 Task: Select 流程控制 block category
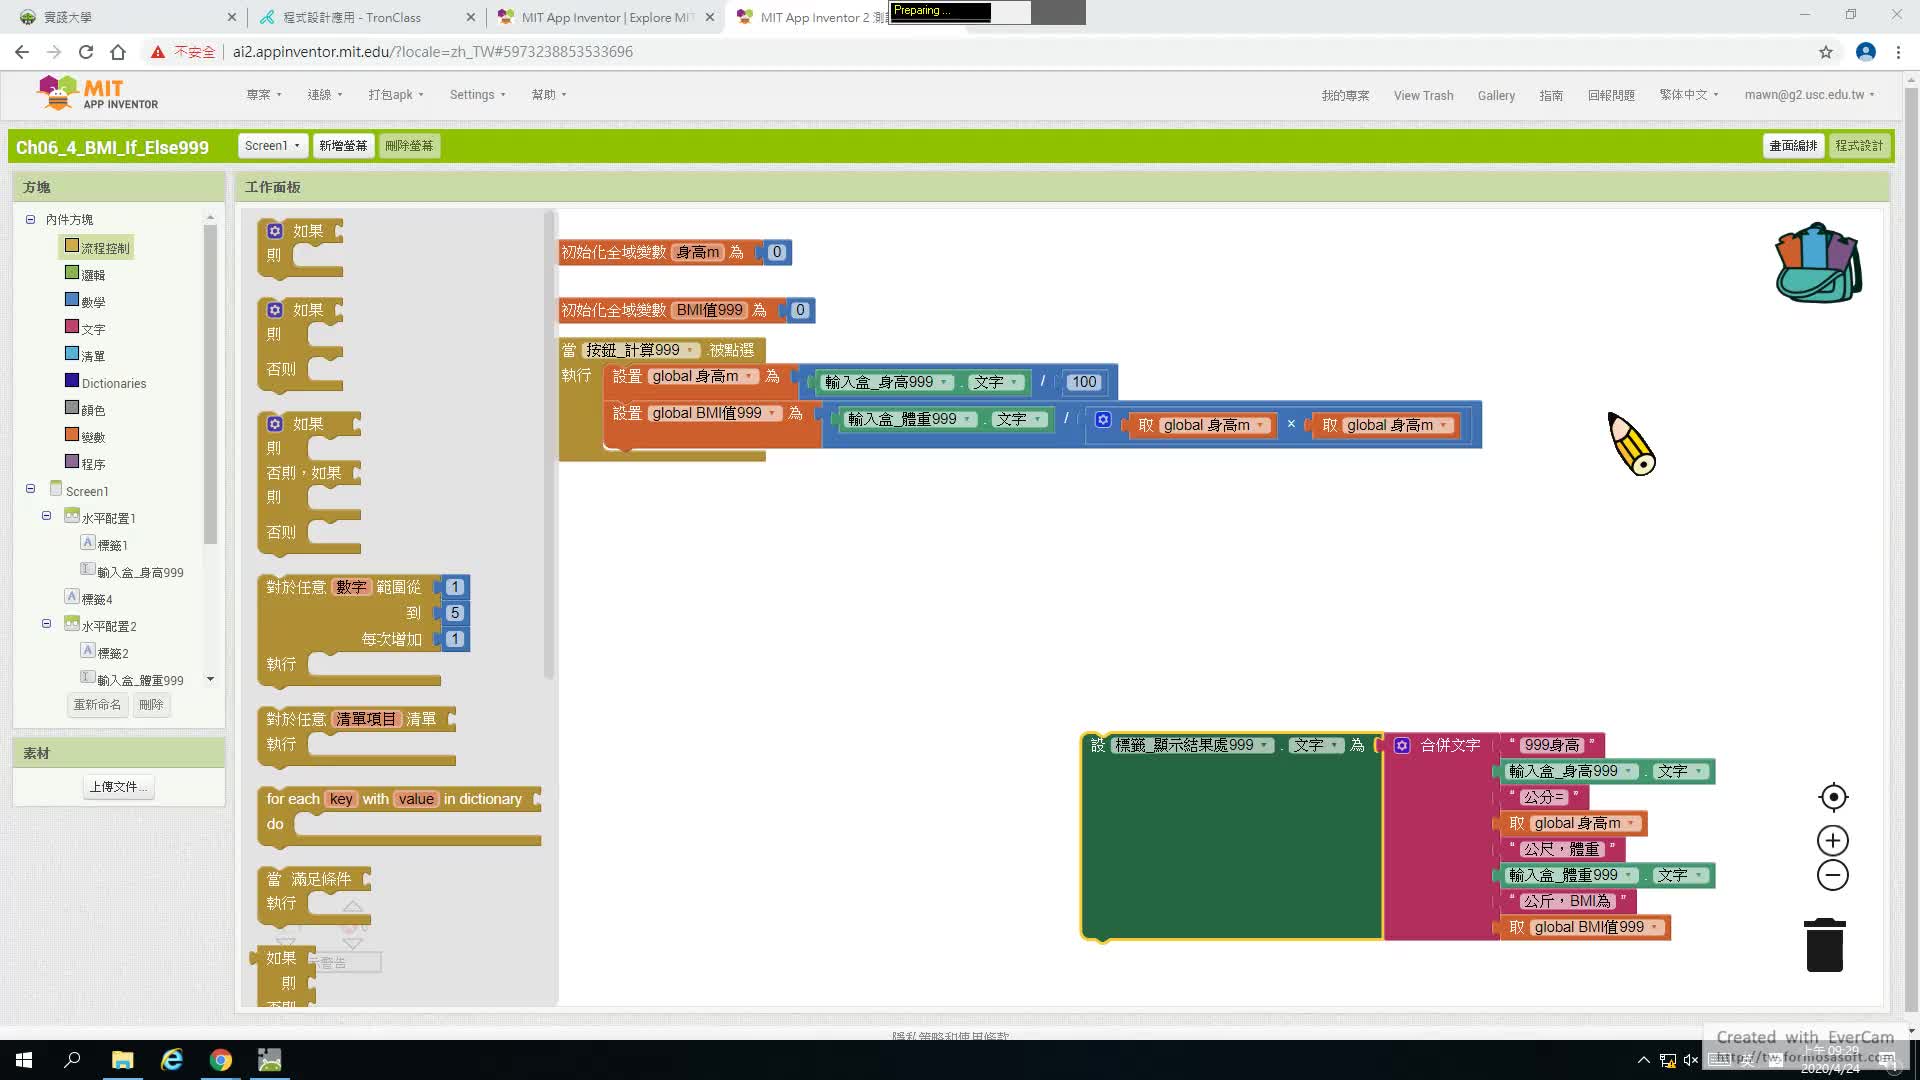point(97,247)
